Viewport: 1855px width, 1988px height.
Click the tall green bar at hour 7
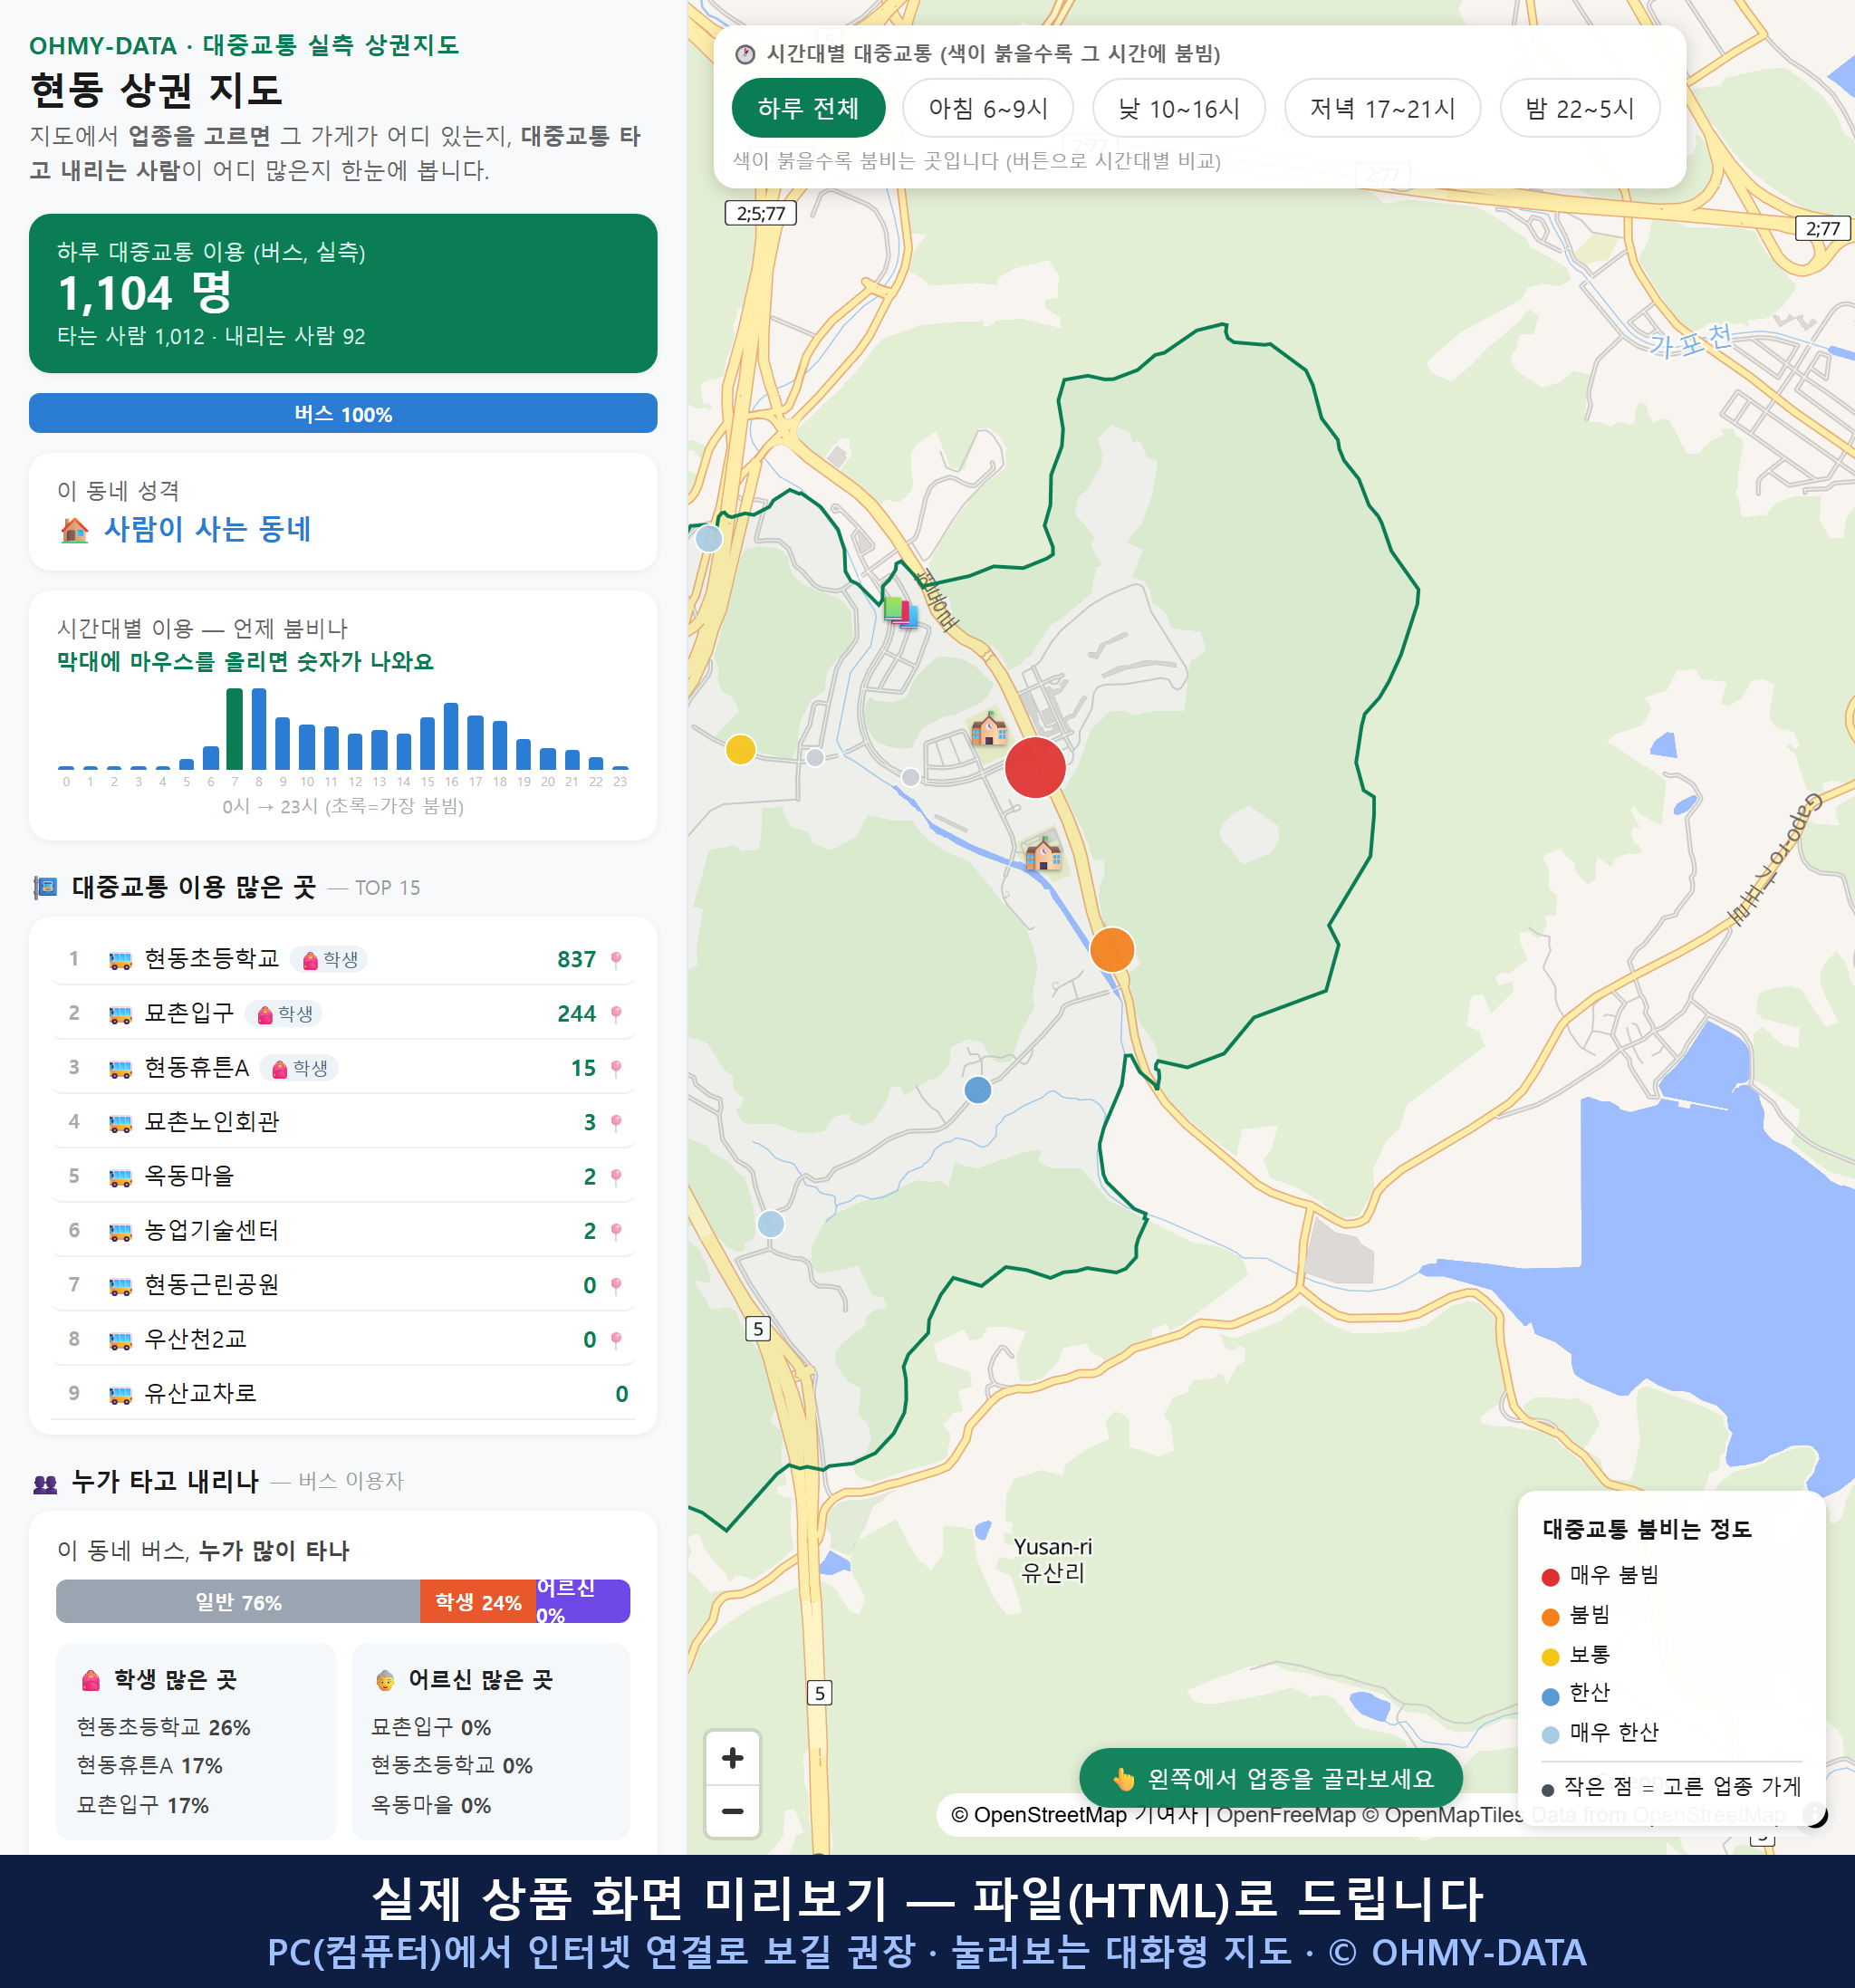(234, 729)
